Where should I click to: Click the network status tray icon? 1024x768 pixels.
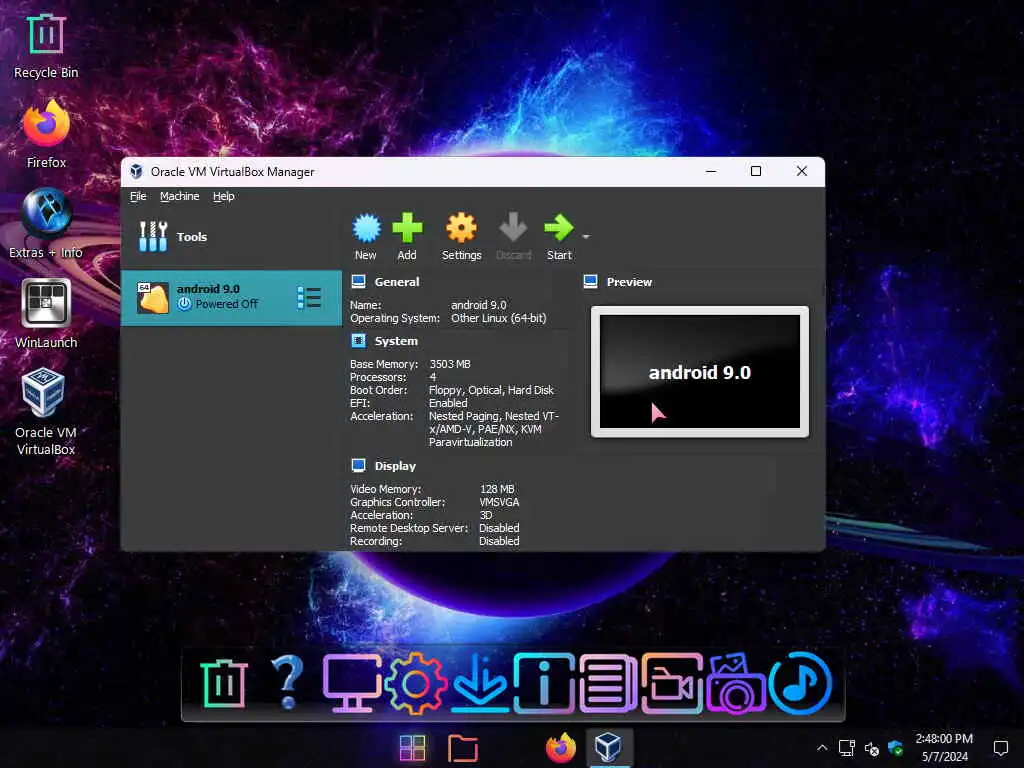(847, 748)
